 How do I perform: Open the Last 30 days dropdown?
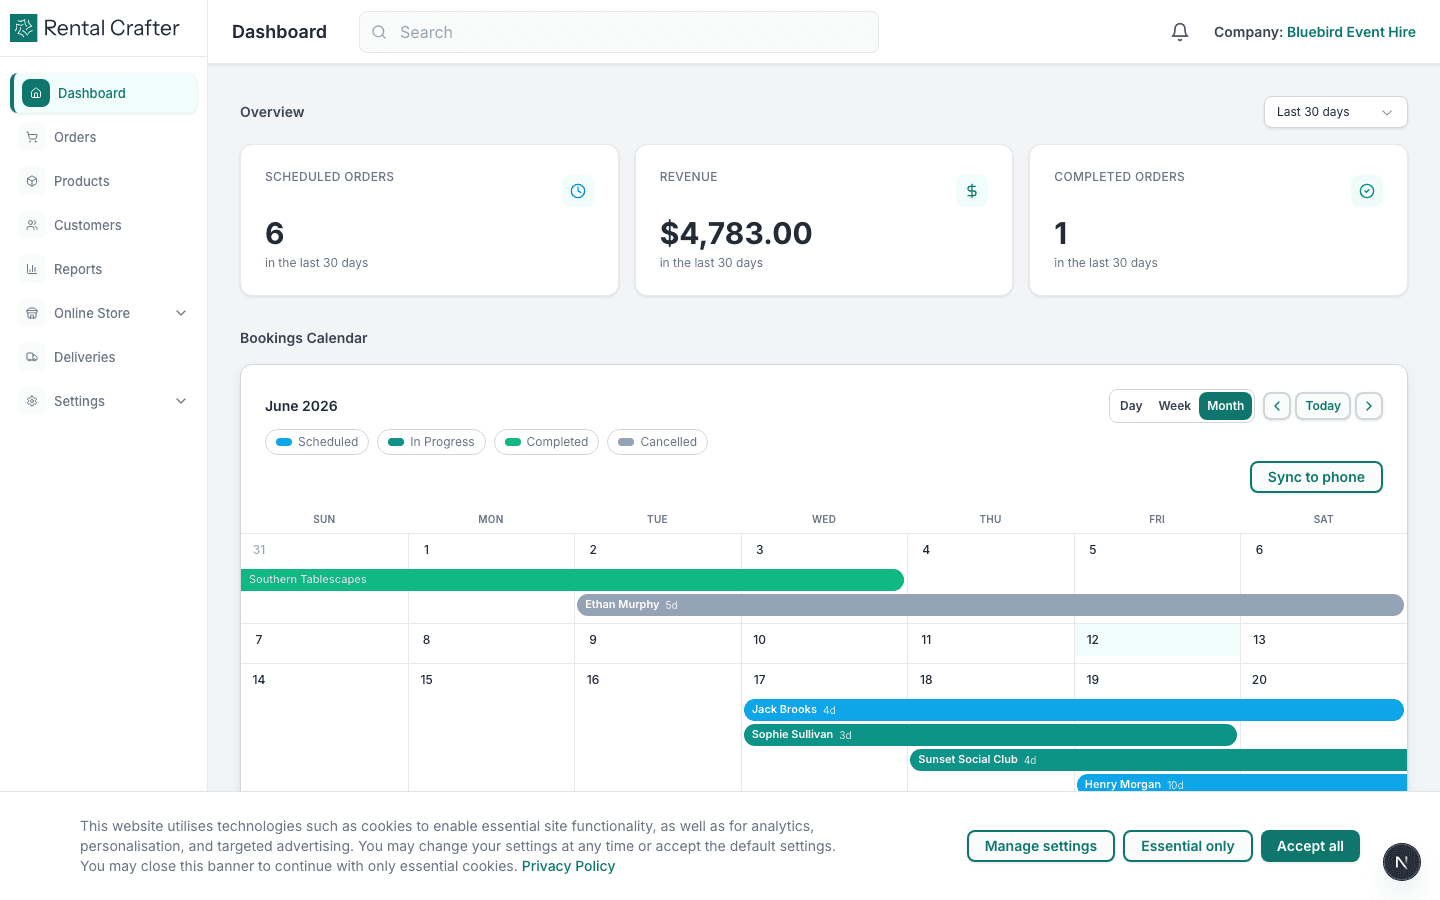[x=1335, y=112]
